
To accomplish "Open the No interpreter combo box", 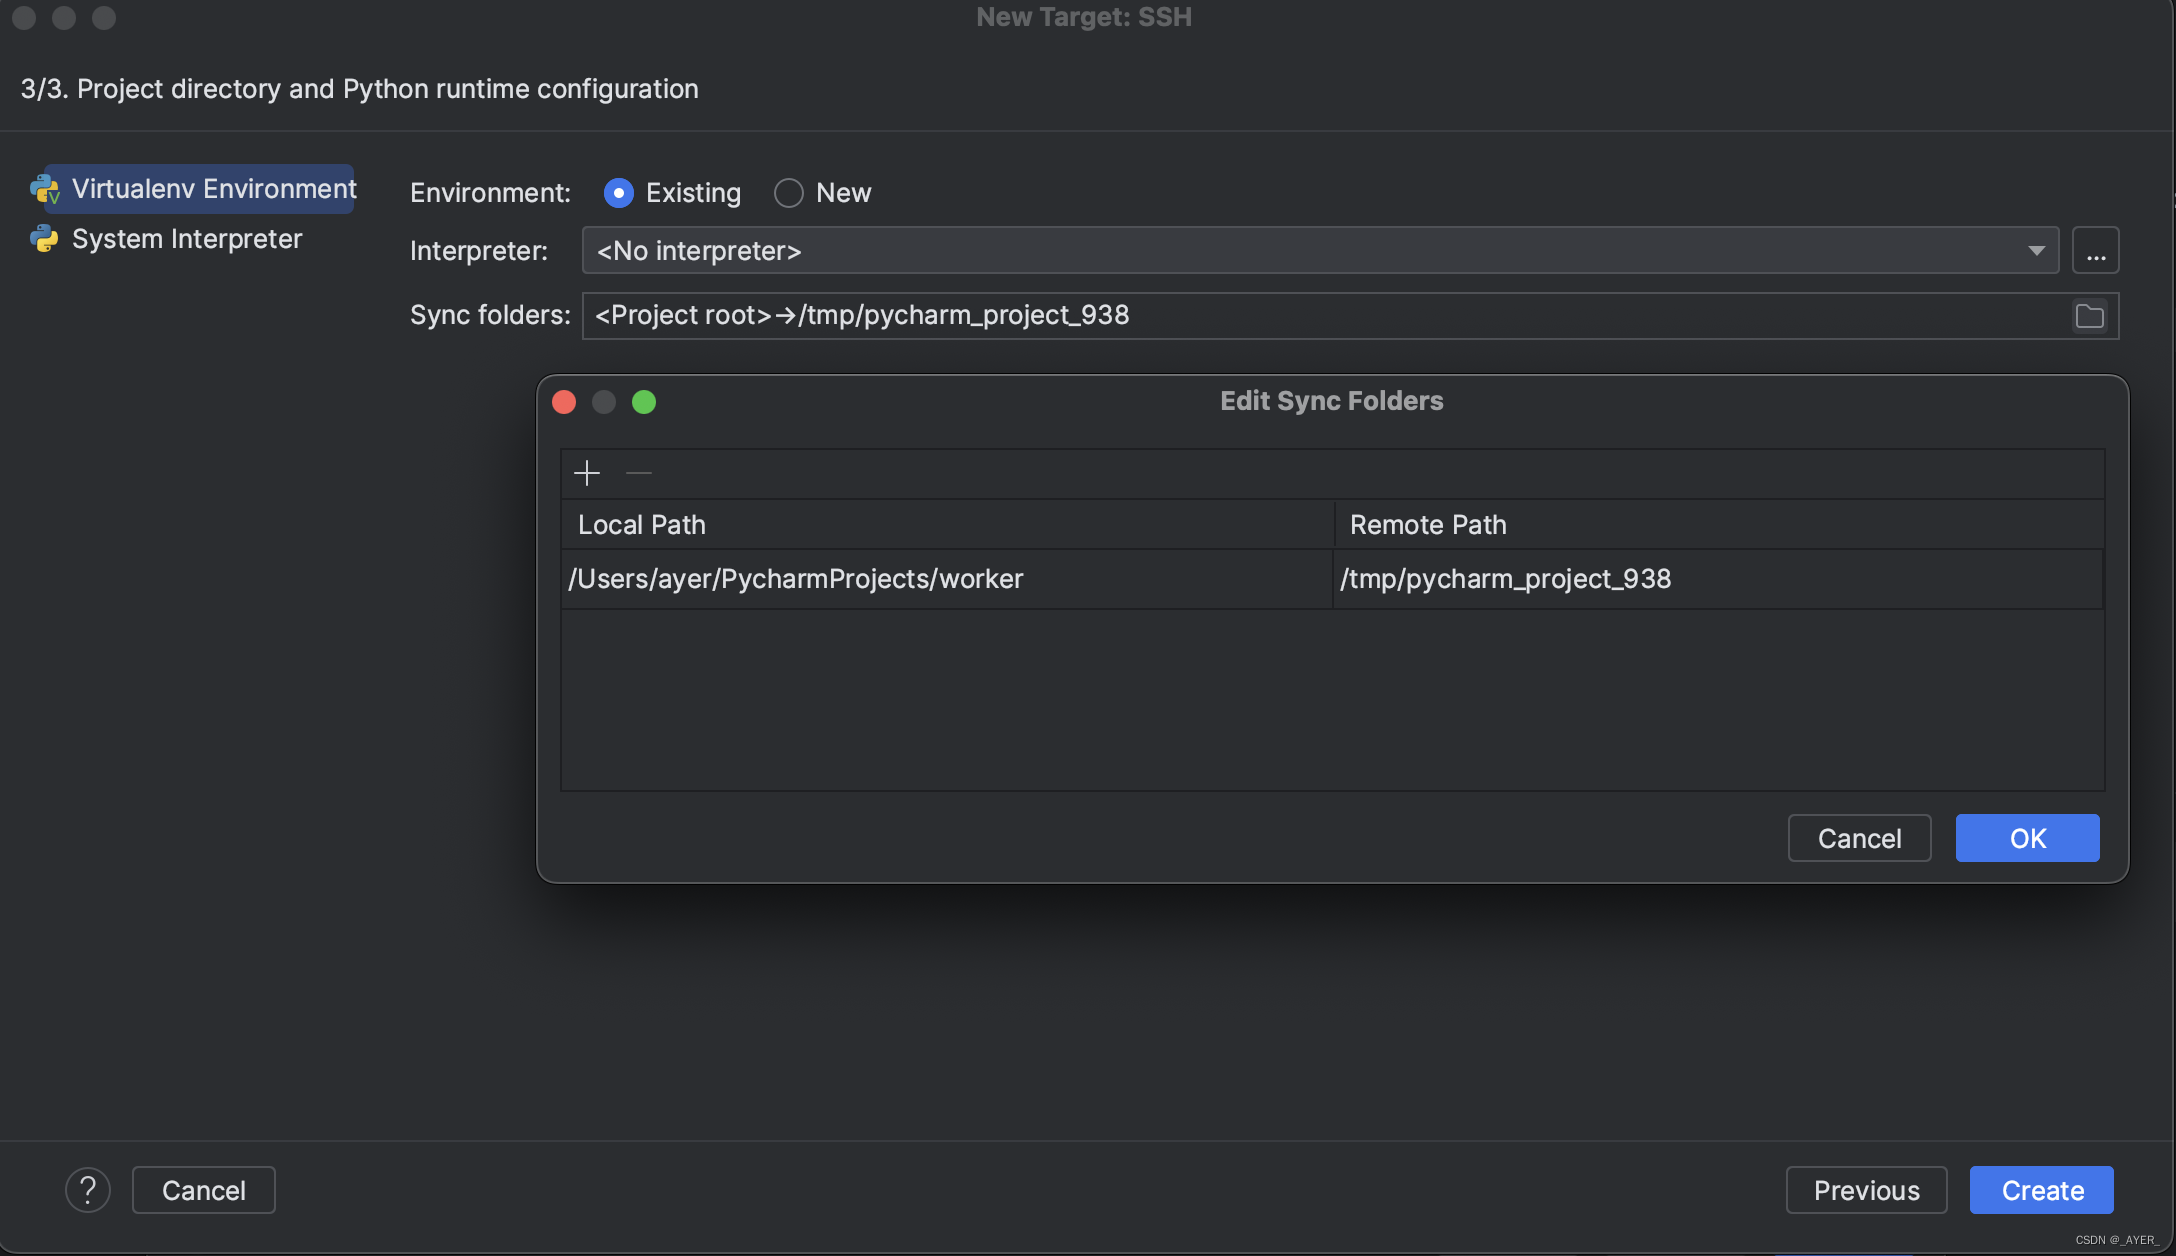I will 1300,251.
